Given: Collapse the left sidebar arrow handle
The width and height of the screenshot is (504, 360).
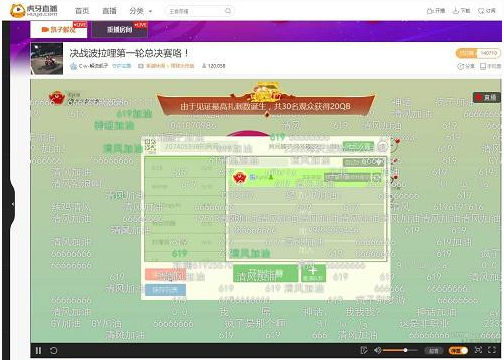Looking at the screenshot, I should coord(12,203).
